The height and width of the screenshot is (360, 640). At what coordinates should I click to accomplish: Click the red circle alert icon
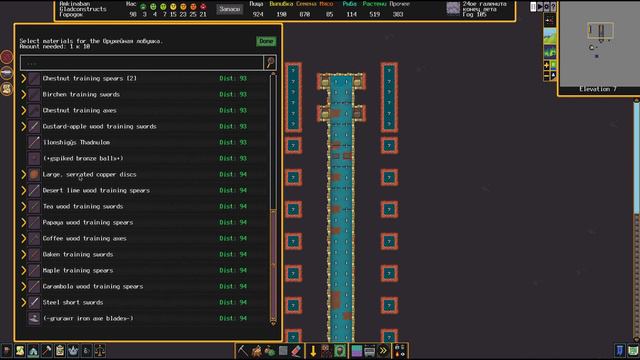(x=7, y=57)
